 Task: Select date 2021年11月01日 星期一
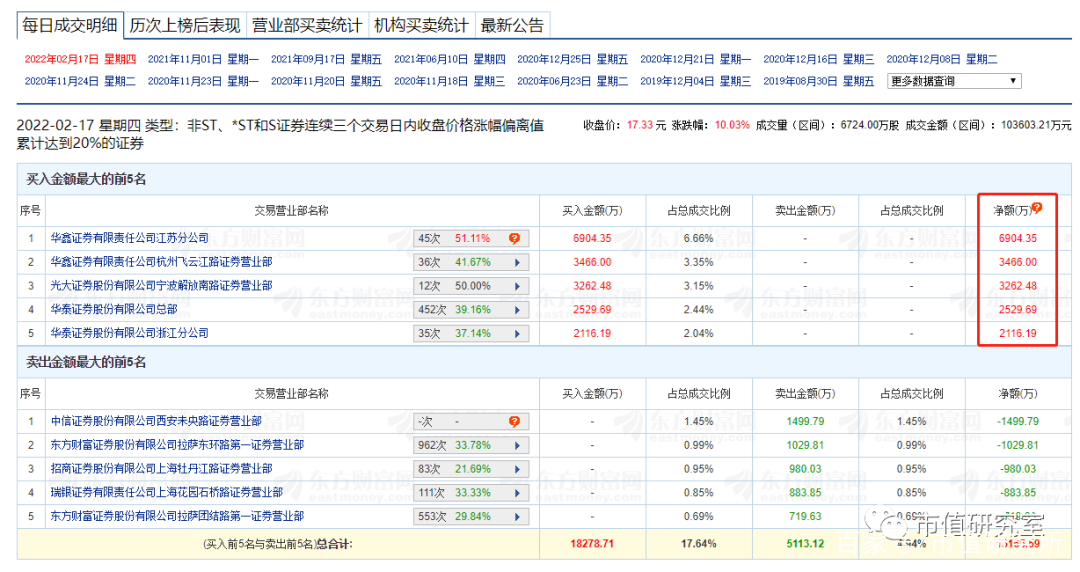pyautogui.click(x=203, y=59)
